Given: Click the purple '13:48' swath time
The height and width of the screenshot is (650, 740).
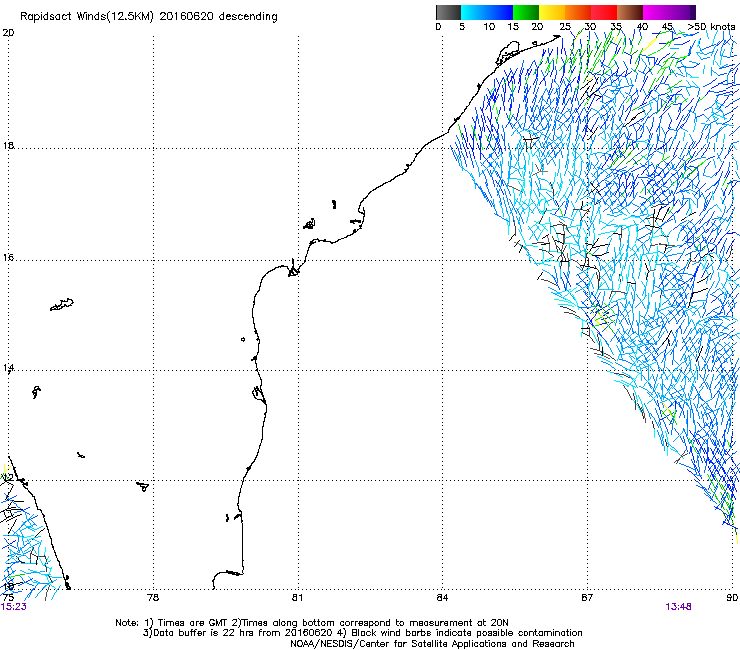Looking at the screenshot, I should 678,607.
